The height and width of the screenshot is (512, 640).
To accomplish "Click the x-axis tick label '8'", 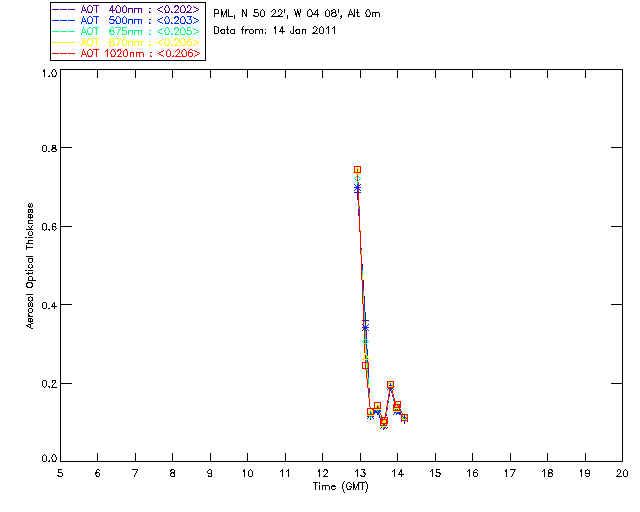I will (x=173, y=473).
